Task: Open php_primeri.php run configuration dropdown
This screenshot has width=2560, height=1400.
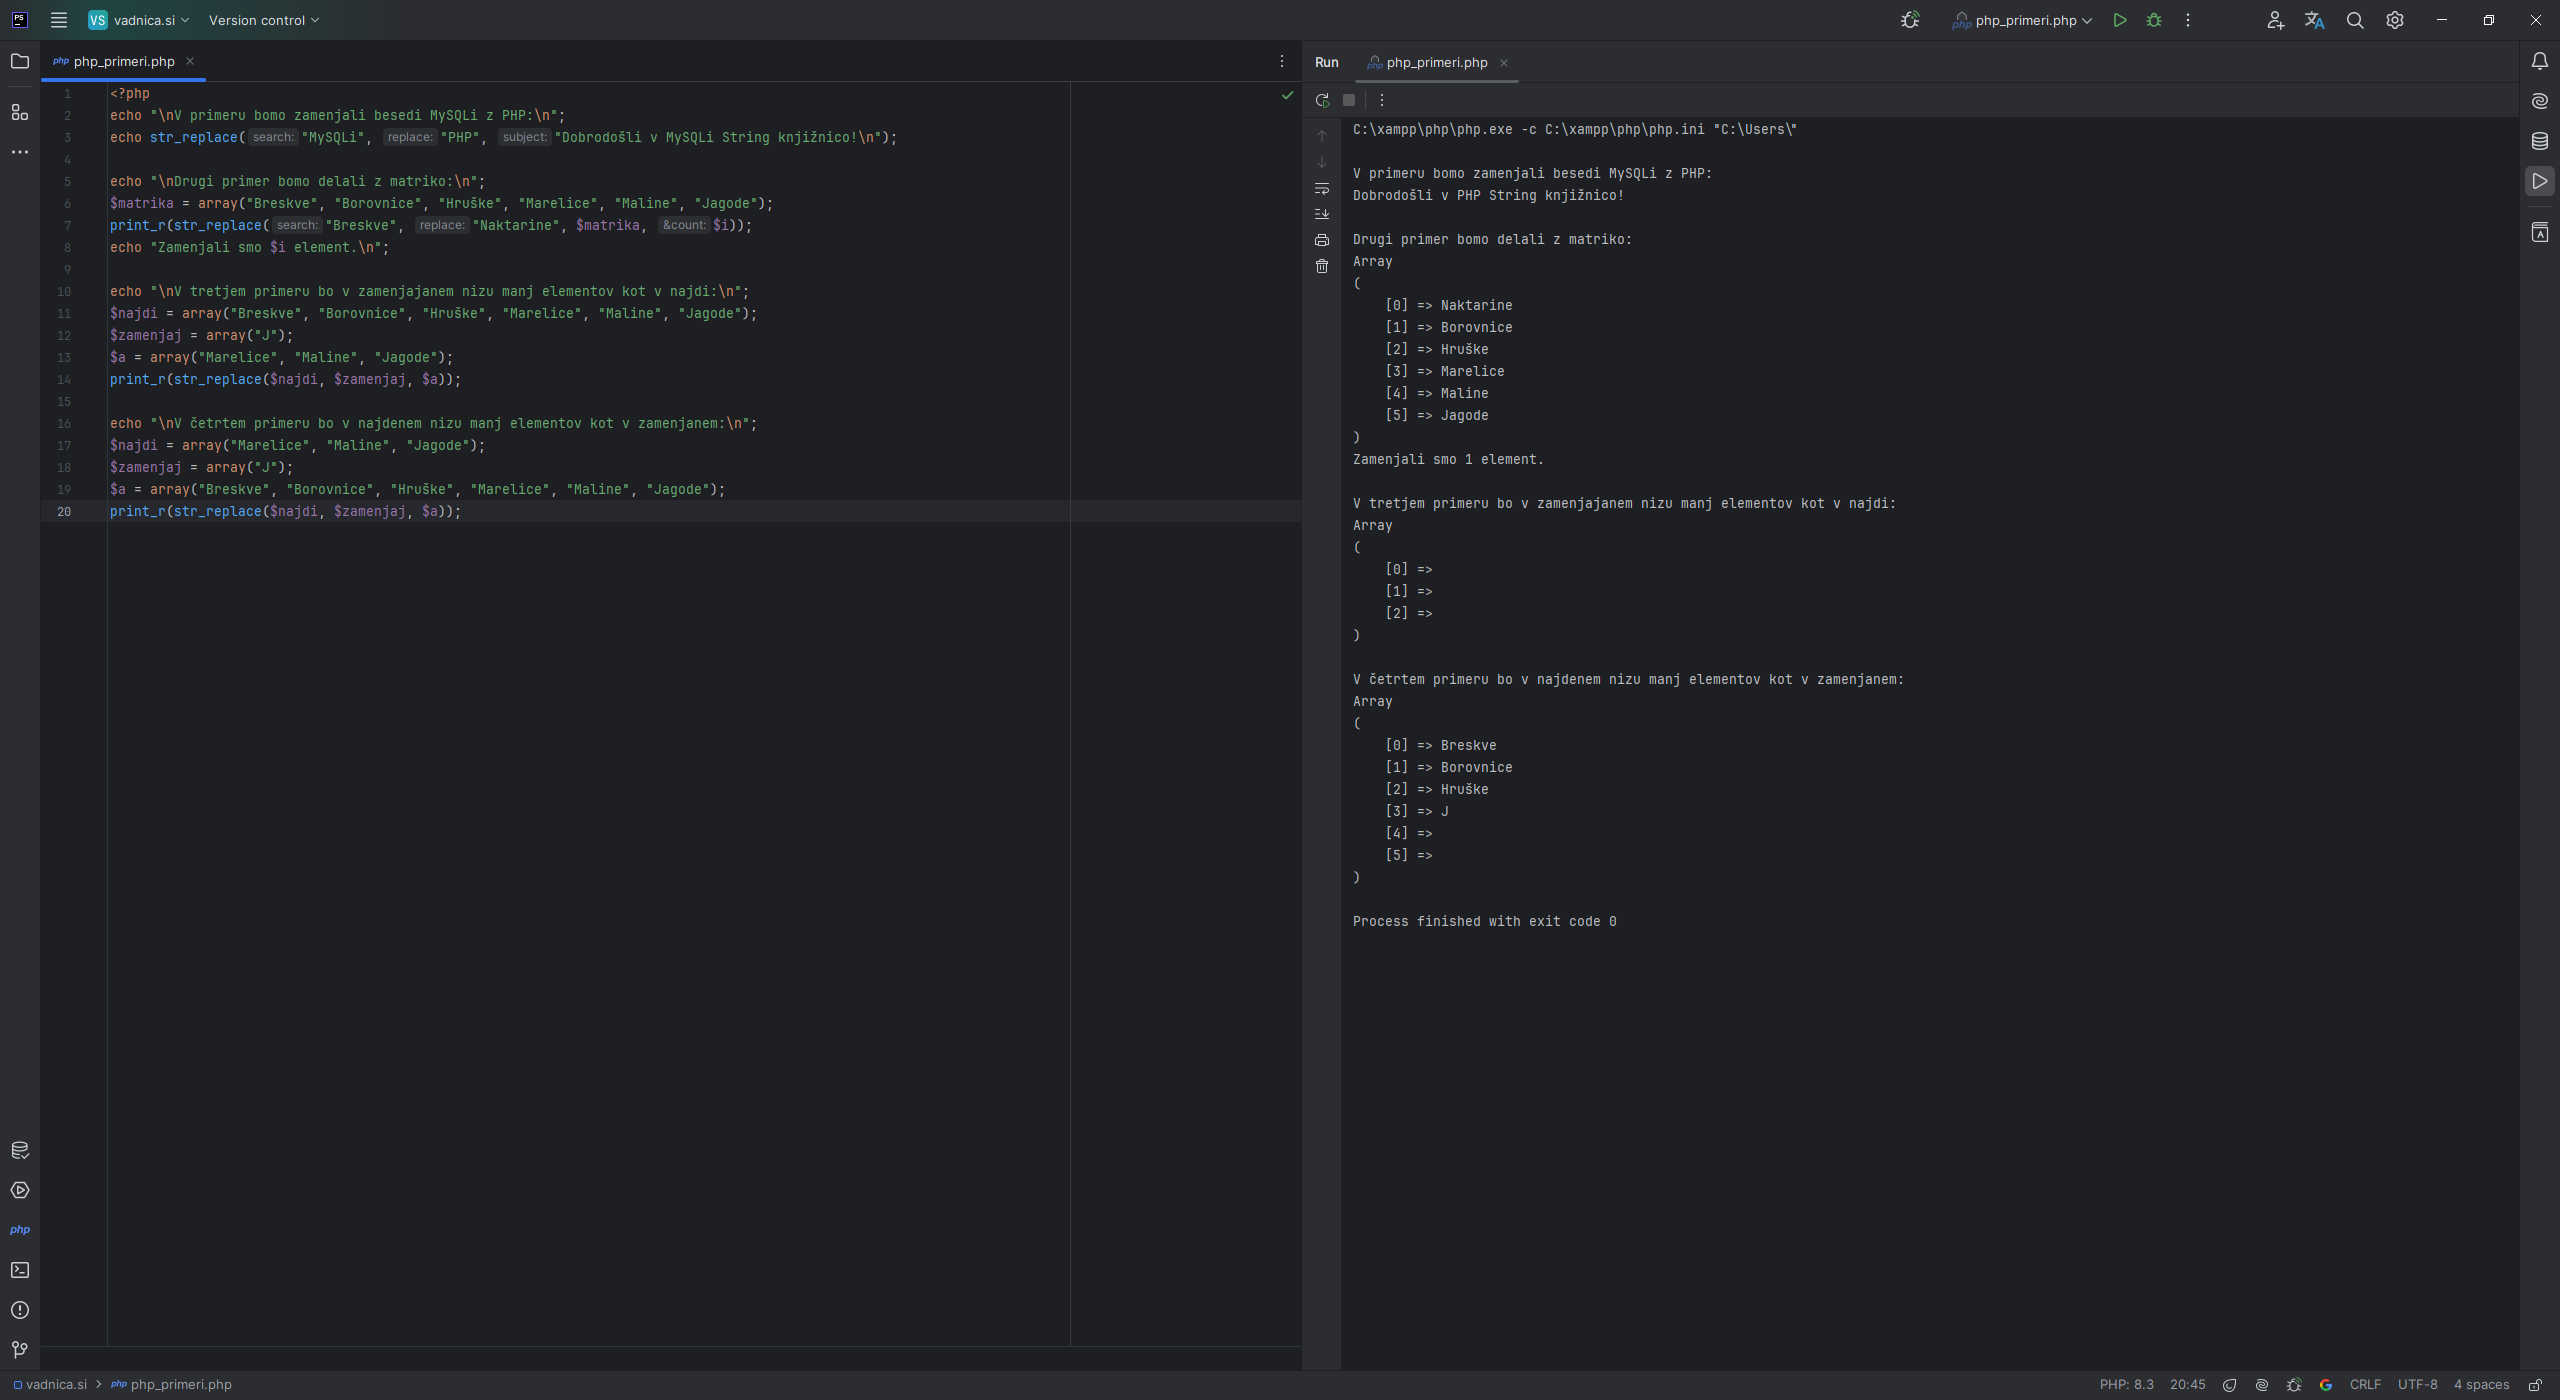Action: pyautogui.click(x=2024, y=20)
